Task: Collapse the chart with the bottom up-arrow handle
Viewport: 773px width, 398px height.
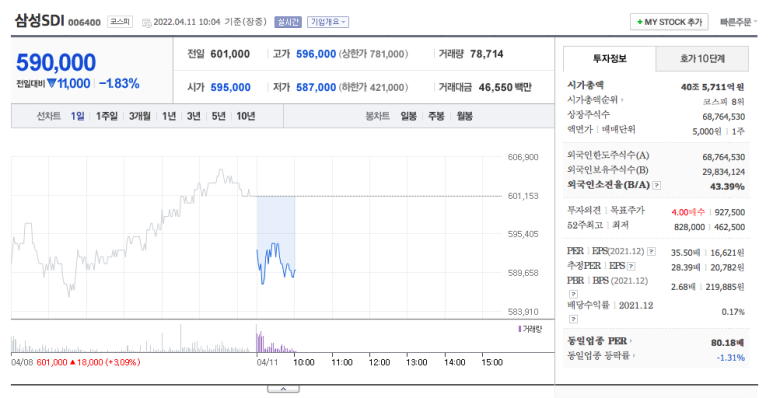Action: coord(283,389)
